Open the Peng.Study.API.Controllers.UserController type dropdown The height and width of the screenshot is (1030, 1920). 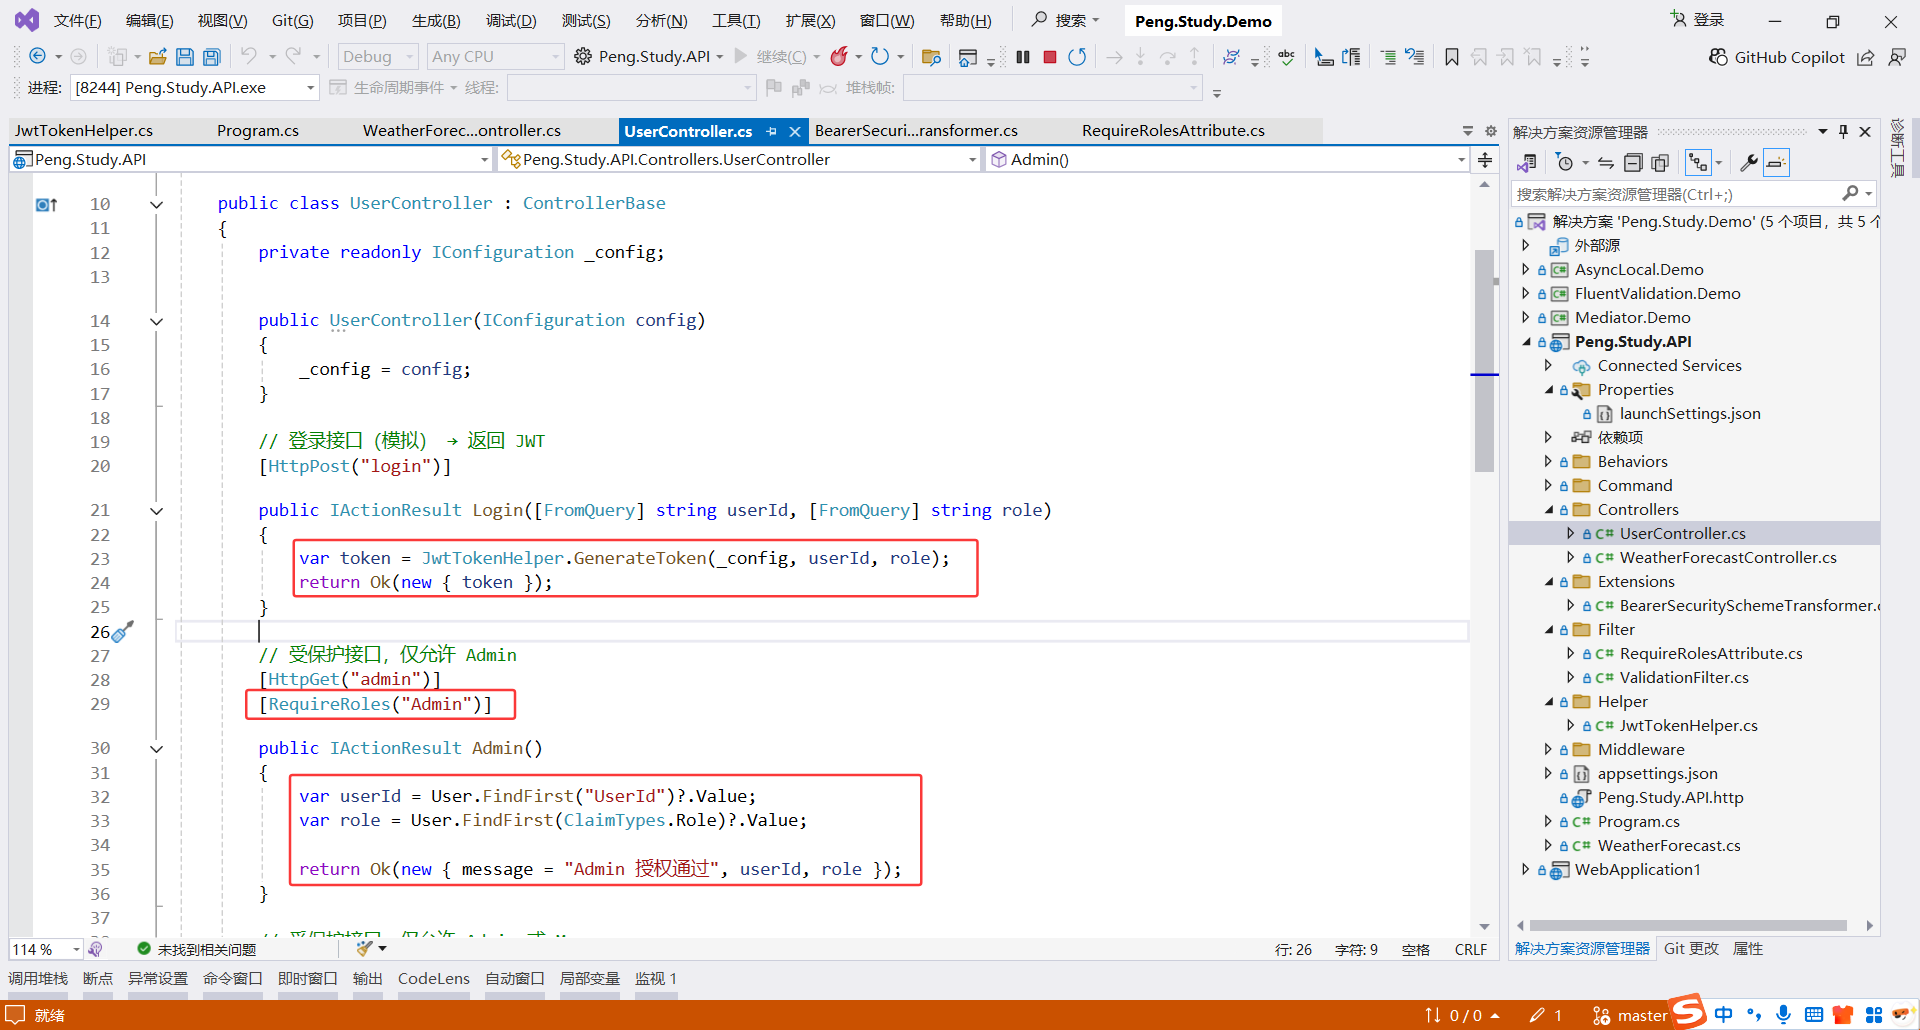(739, 160)
